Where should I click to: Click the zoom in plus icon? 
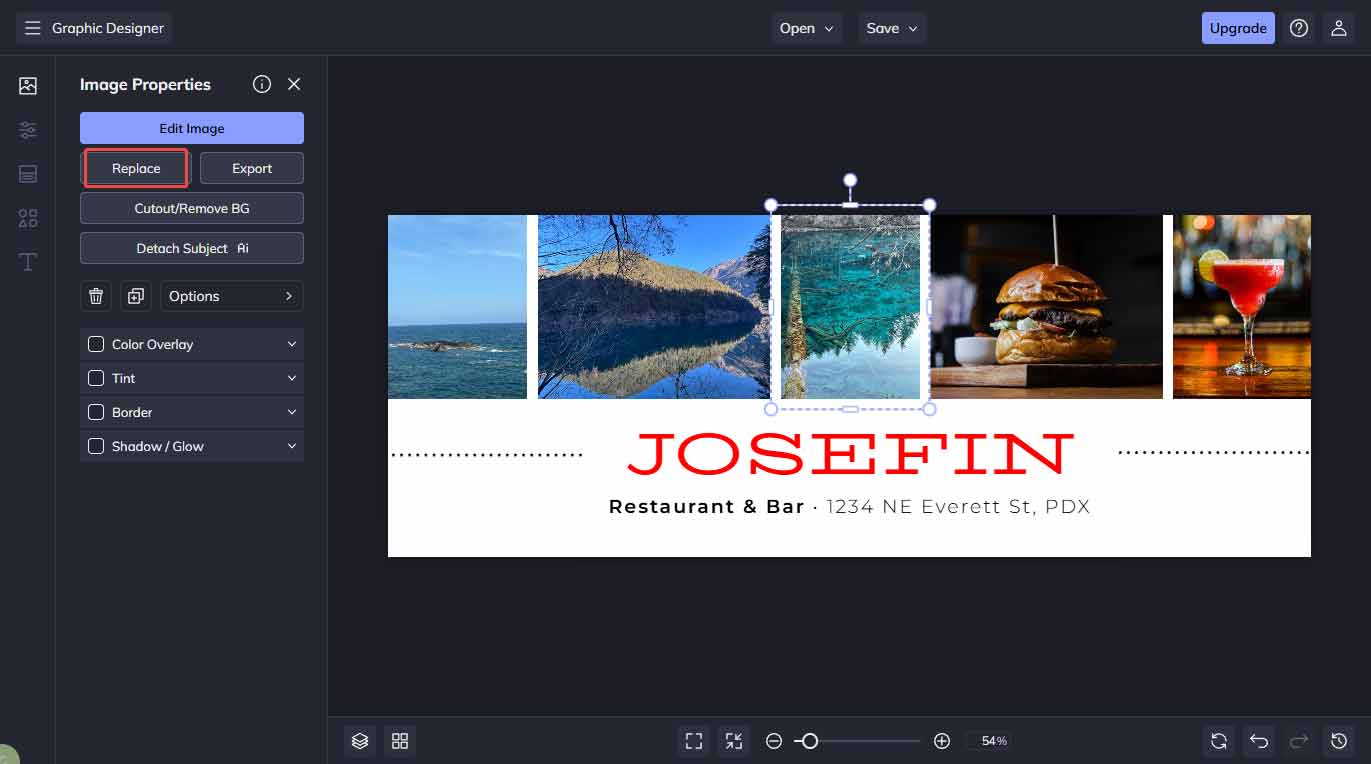[x=941, y=741]
